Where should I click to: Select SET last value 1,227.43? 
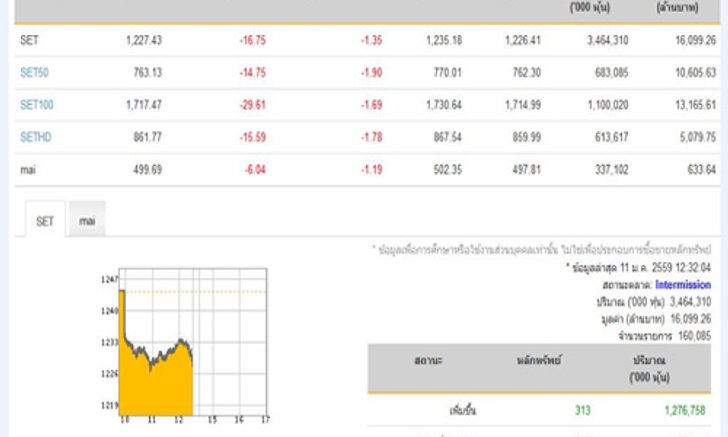(x=144, y=40)
